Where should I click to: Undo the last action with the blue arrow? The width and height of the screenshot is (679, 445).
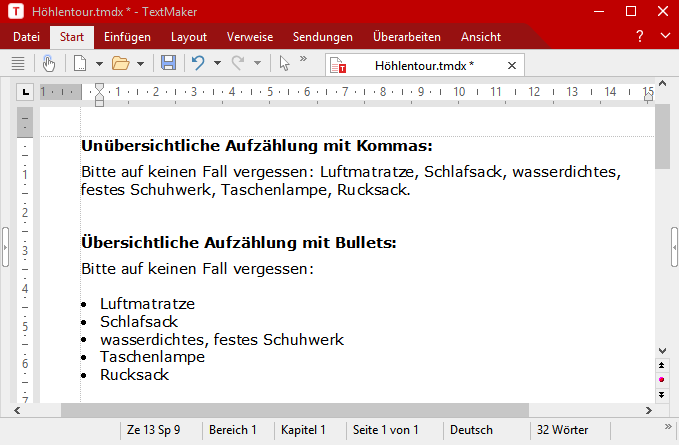(198, 63)
